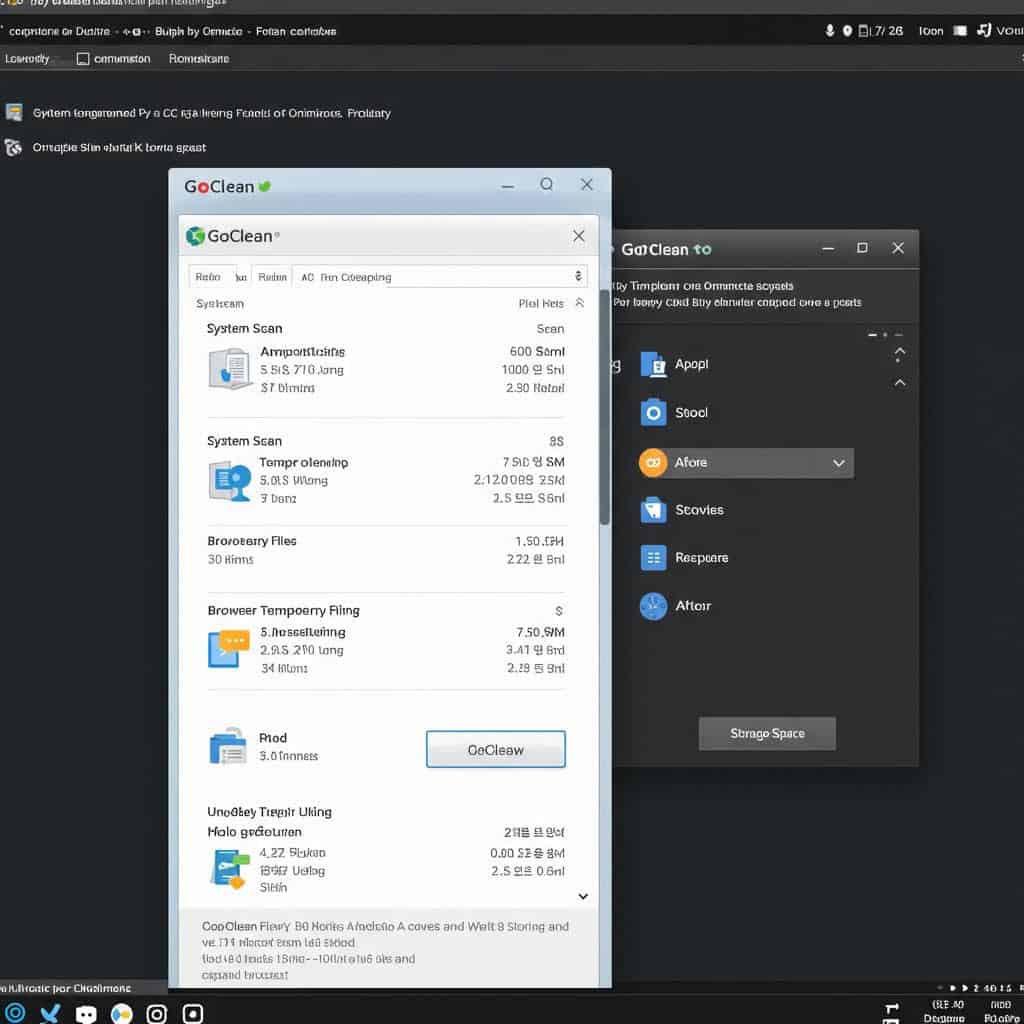The width and height of the screenshot is (1024, 1024).
Task: Collapse the Plal Hels chevron
Action: point(578,303)
